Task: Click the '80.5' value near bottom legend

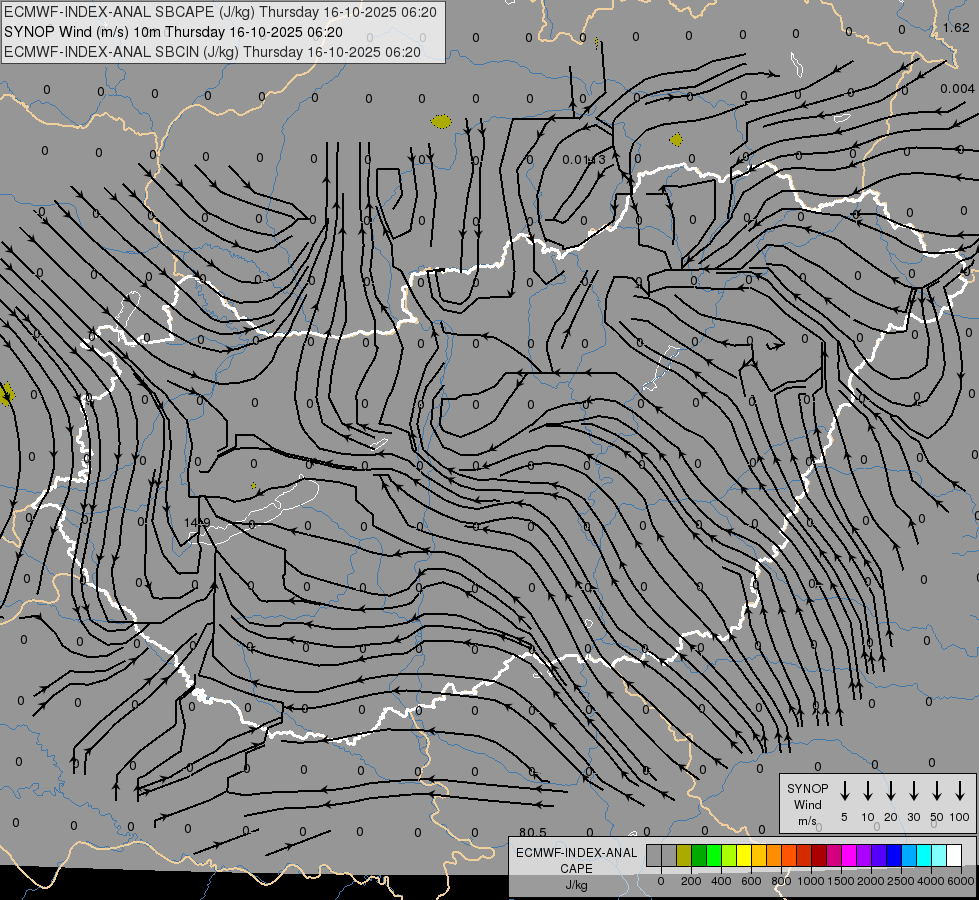Action: tap(533, 832)
